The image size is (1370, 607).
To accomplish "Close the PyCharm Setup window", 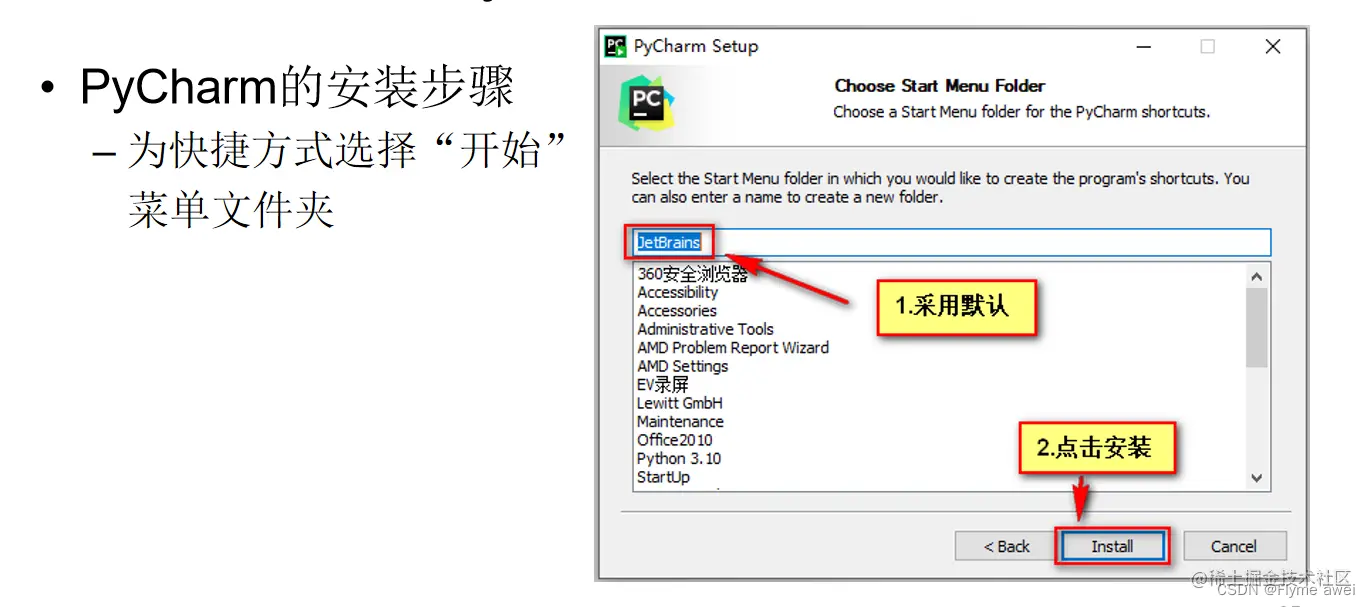I will 1272,47.
